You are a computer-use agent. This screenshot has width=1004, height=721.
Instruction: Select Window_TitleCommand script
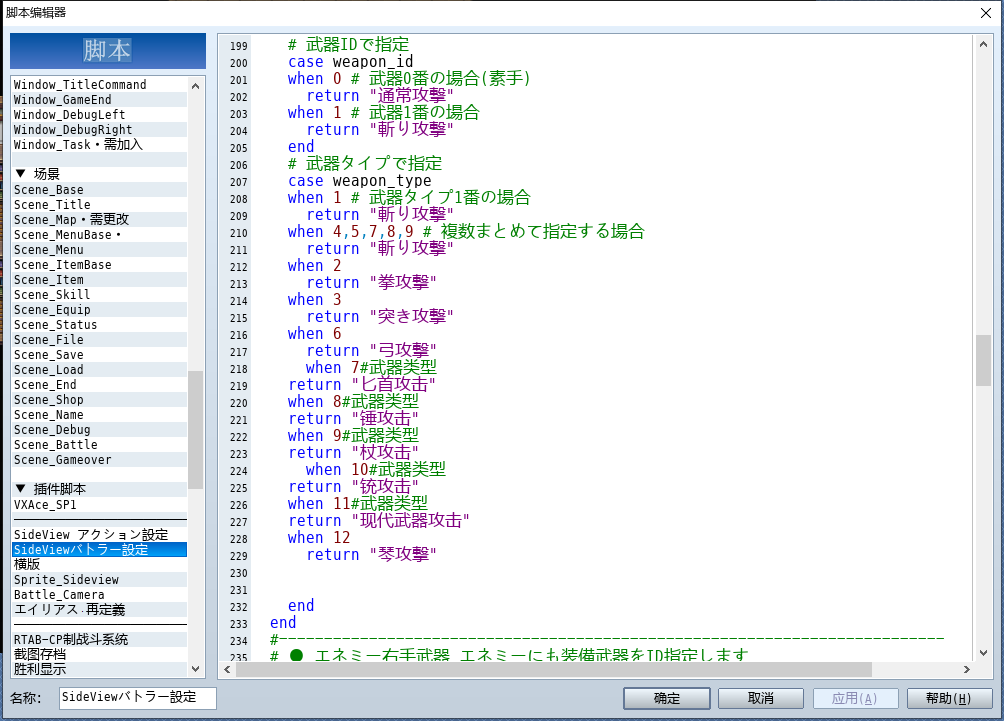tap(99, 85)
